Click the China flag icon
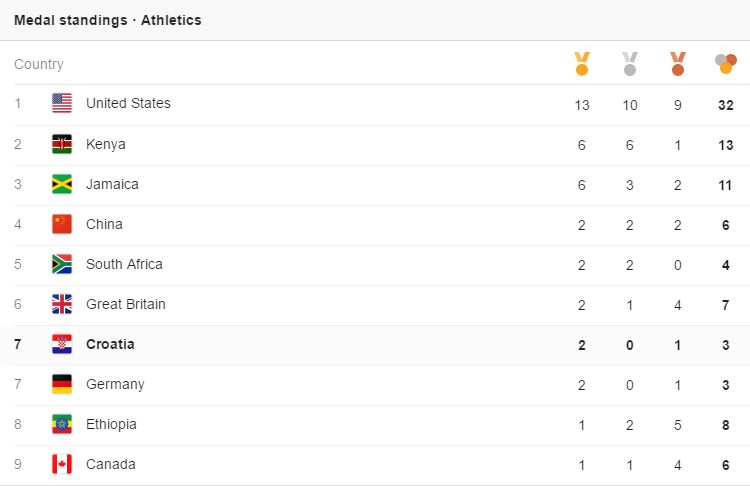This screenshot has width=750, height=486. (62, 224)
